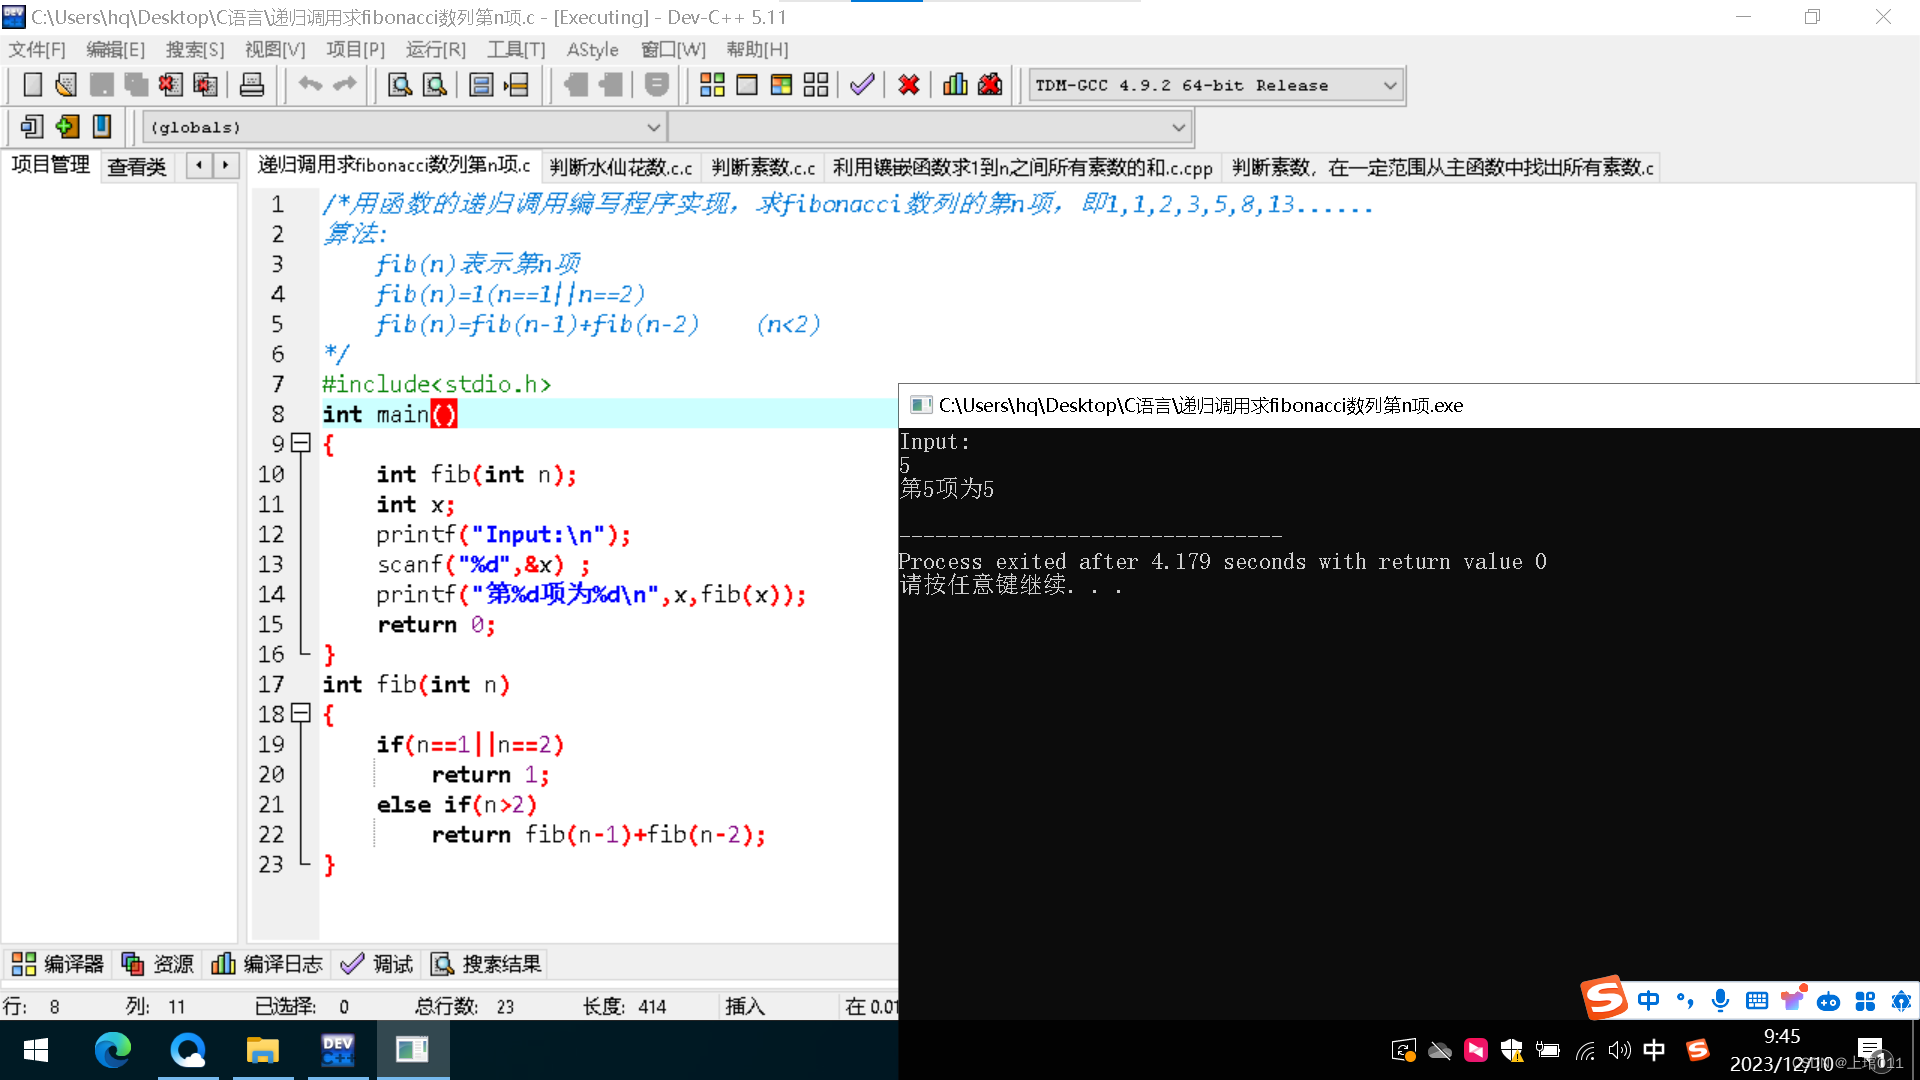Open the 运行[R] menu

[x=435, y=49]
